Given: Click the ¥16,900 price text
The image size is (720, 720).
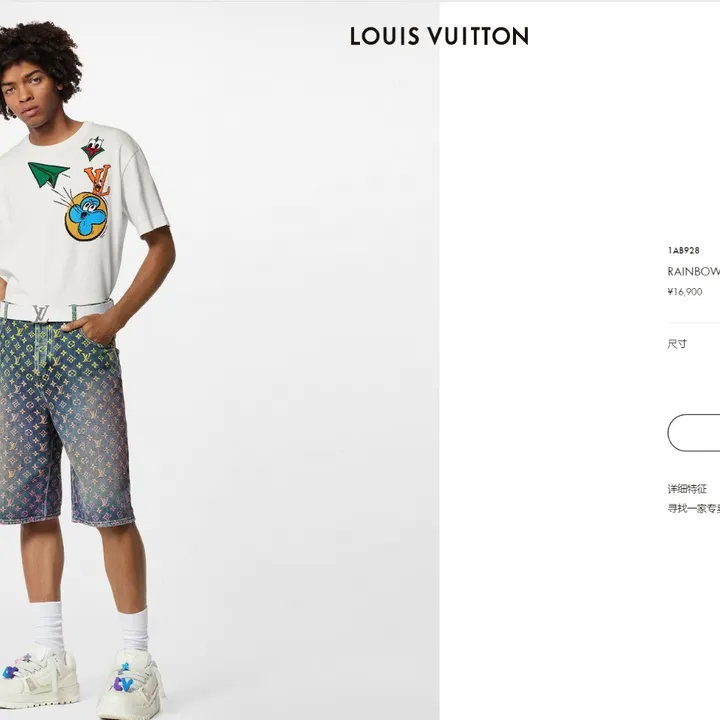Looking at the screenshot, I should pyautogui.click(x=685, y=292).
